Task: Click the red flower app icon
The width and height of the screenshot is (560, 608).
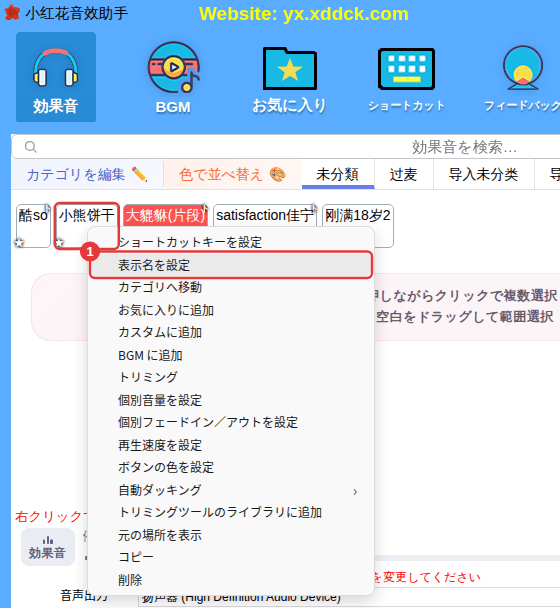Action: click(12, 12)
